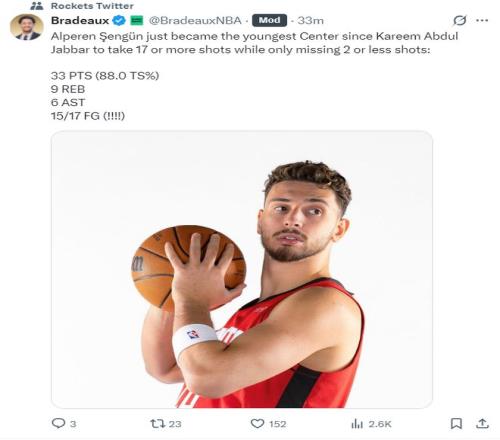Click the community people icon
Viewport: 500px width, 440px height.
pos(37,6)
